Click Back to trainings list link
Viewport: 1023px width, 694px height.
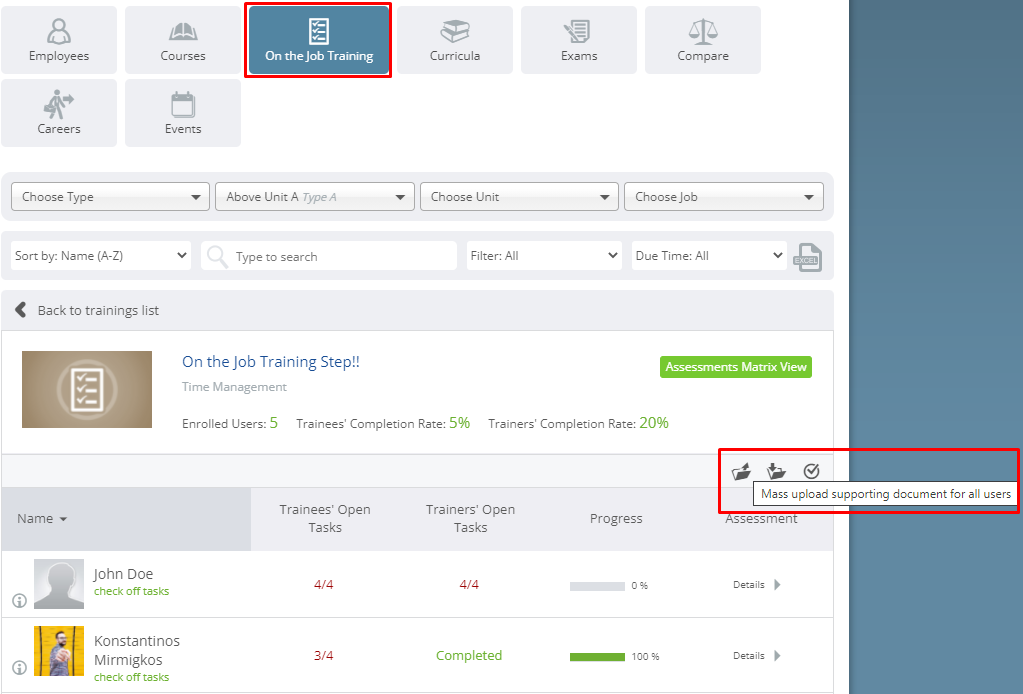pyautogui.click(x=98, y=310)
